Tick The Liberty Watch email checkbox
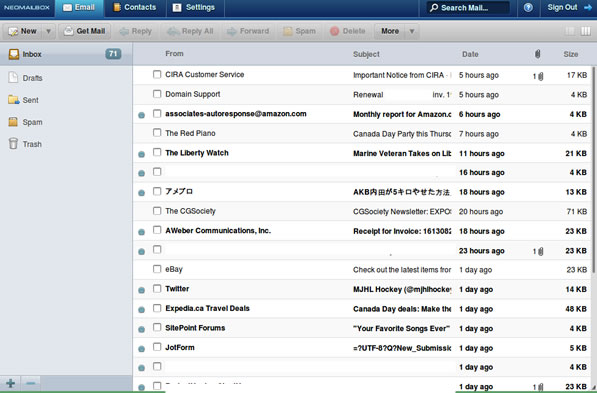 click(157, 152)
